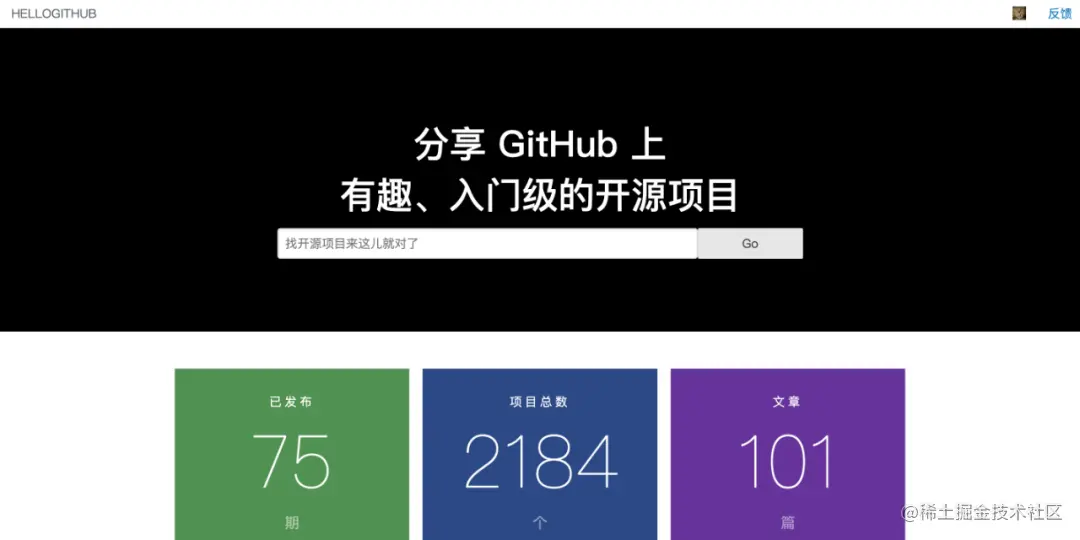Click the headline 有趣、入门级的开源项目

coord(539,196)
